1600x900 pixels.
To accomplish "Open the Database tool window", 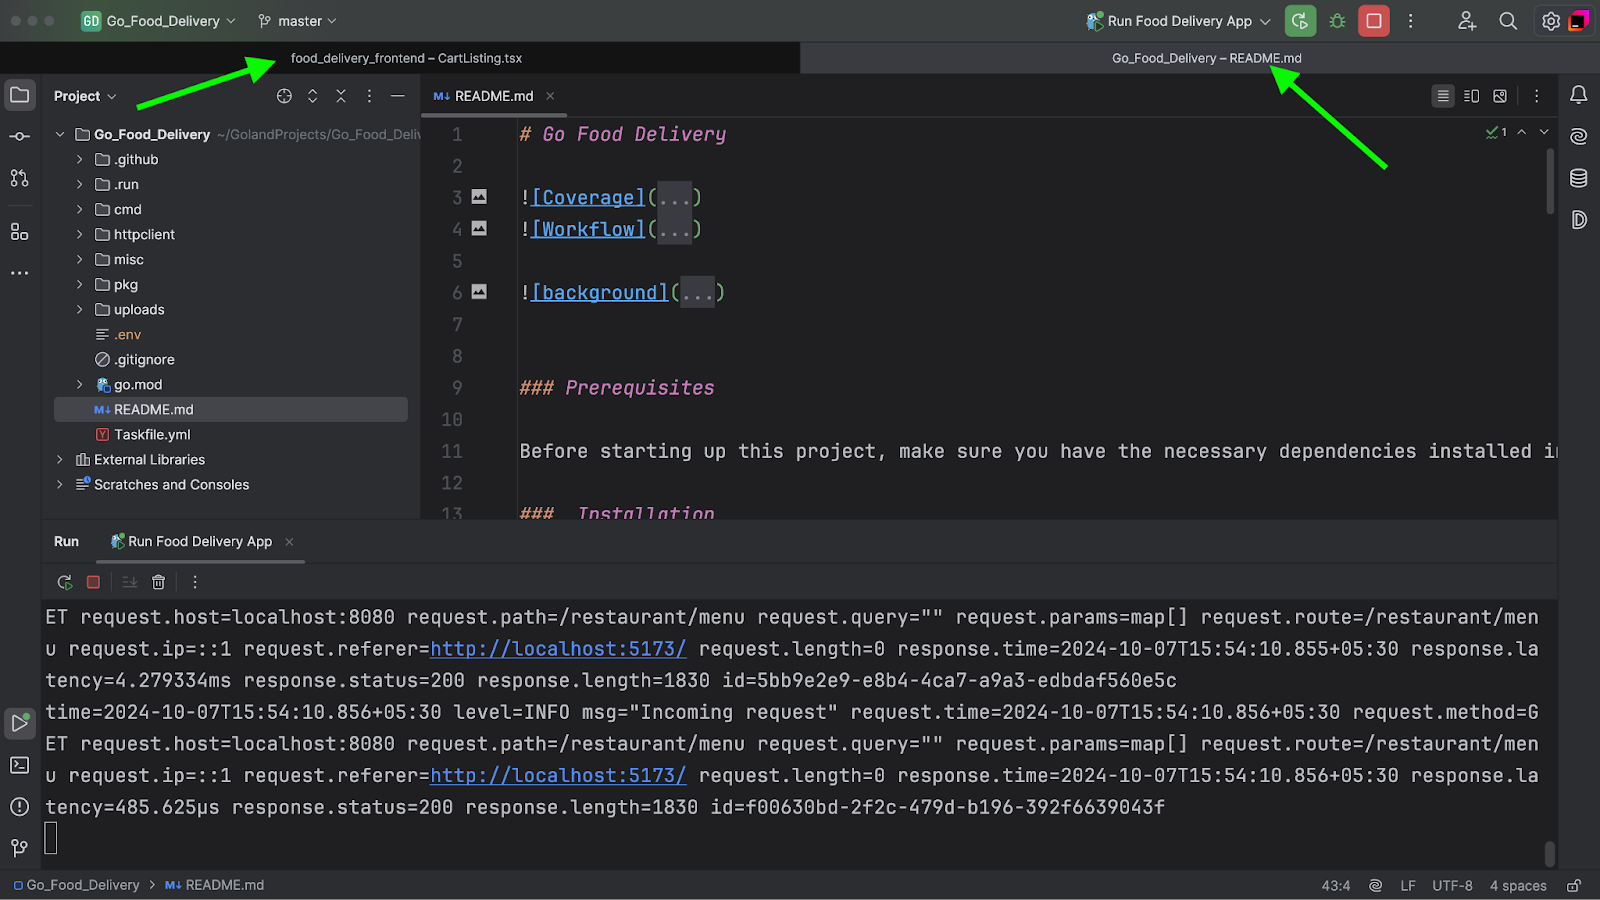I will click(1579, 178).
